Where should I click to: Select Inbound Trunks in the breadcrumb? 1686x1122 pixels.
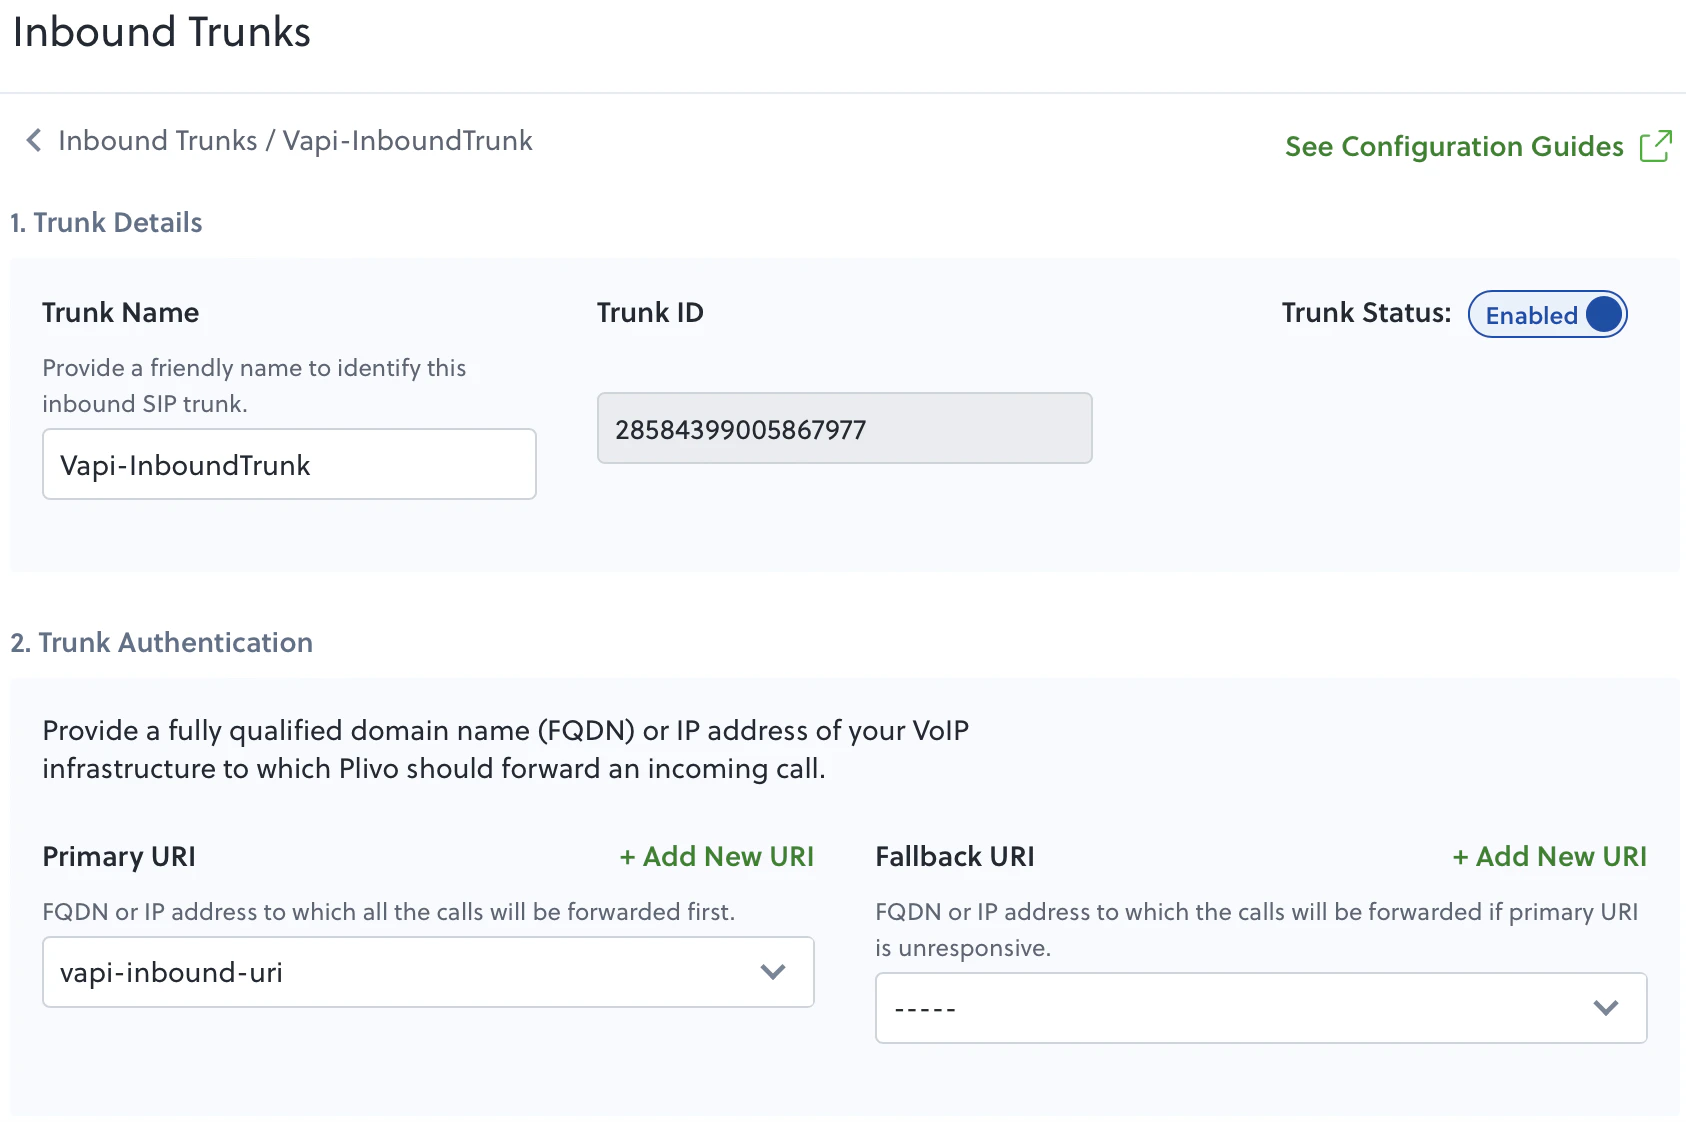point(160,140)
